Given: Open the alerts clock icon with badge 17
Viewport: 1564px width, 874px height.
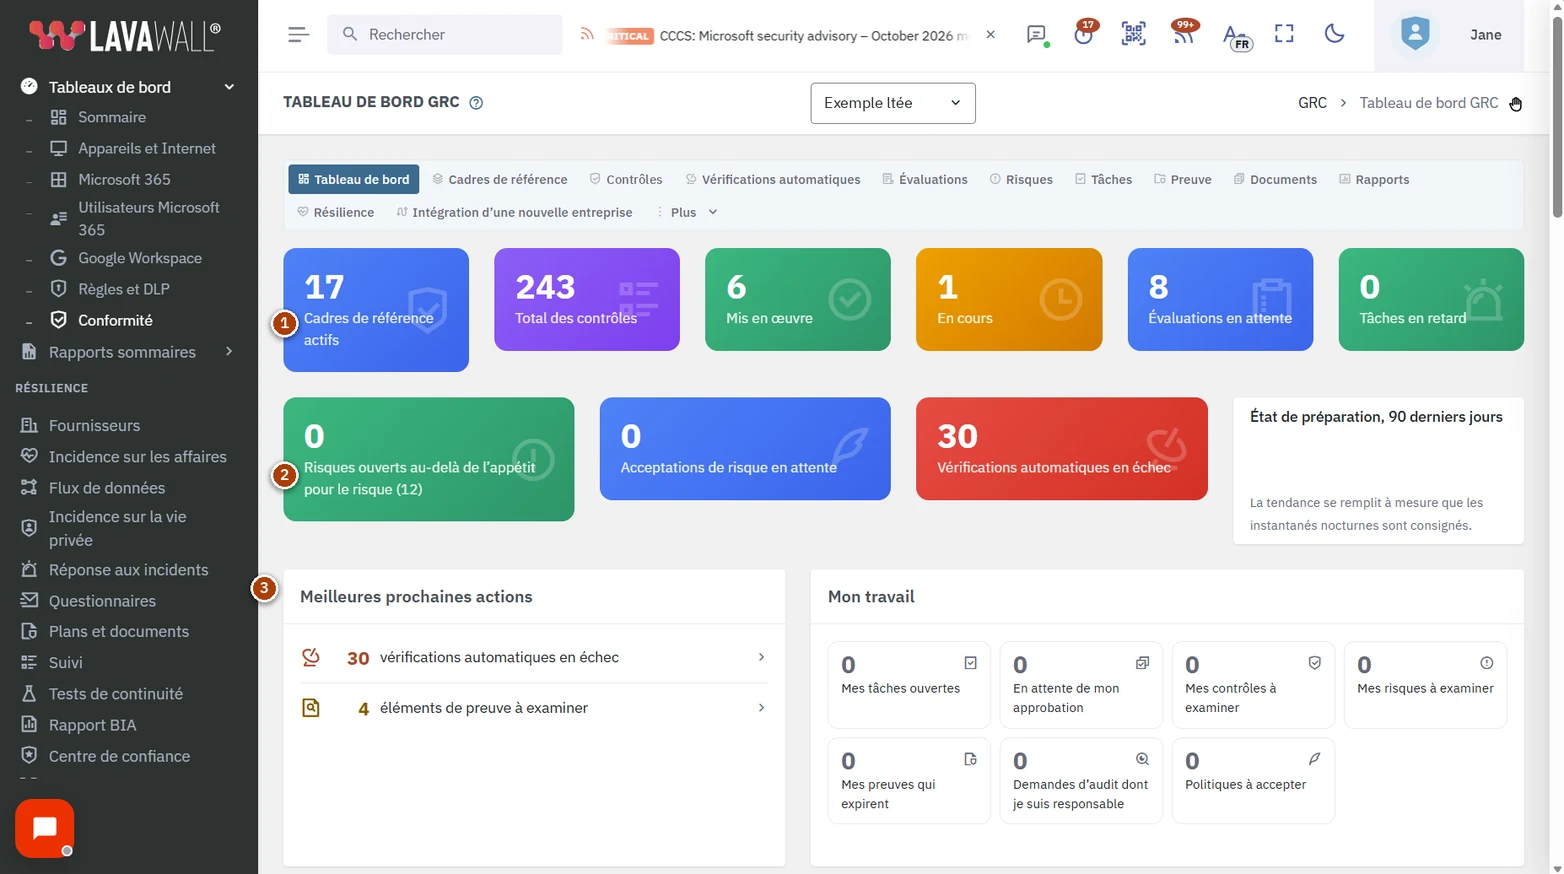Looking at the screenshot, I should (1084, 35).
